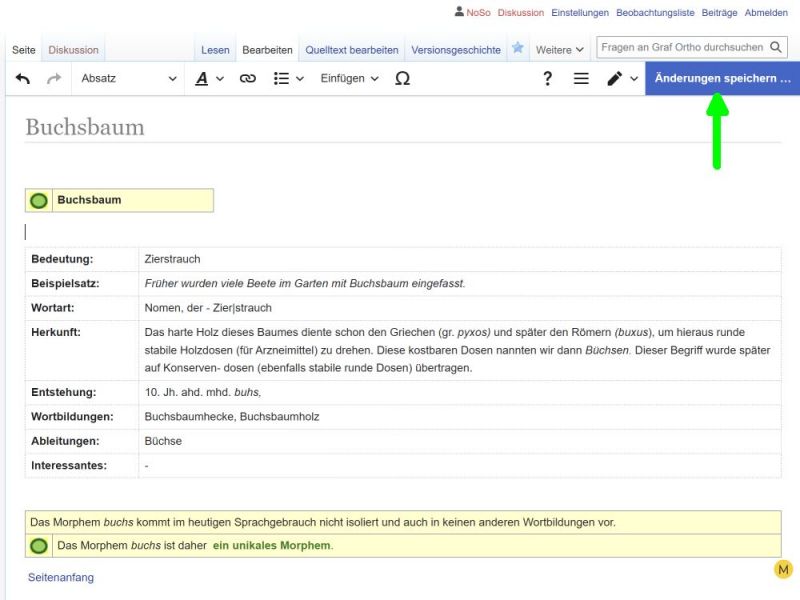
Task: Open the Versionsgeschichte tab
Action: pyautogui.click(x=457, y=47)
